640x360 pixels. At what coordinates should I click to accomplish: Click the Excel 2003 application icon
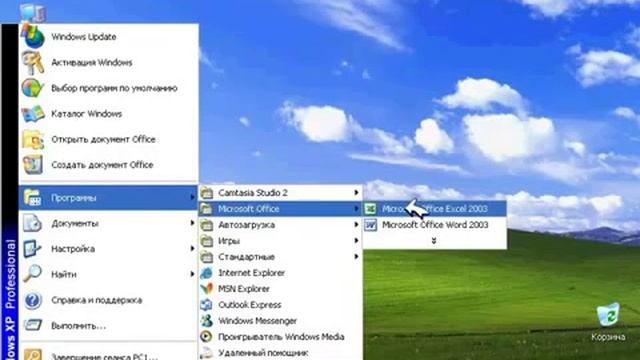click(x=371, y=209)
